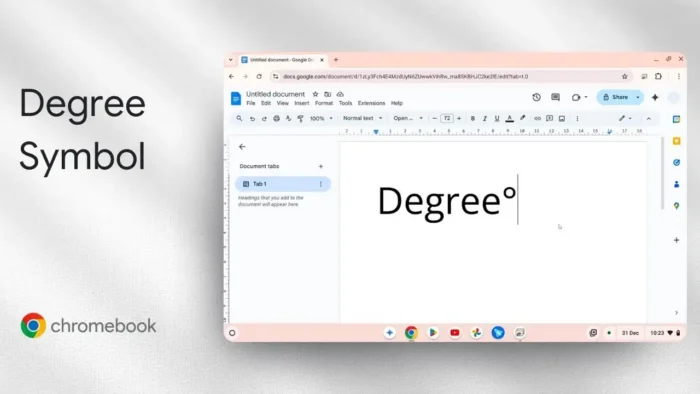700x394 pixels.
Task: Open the text color picker
Action: pyautogui.click(x=509, y=118)
